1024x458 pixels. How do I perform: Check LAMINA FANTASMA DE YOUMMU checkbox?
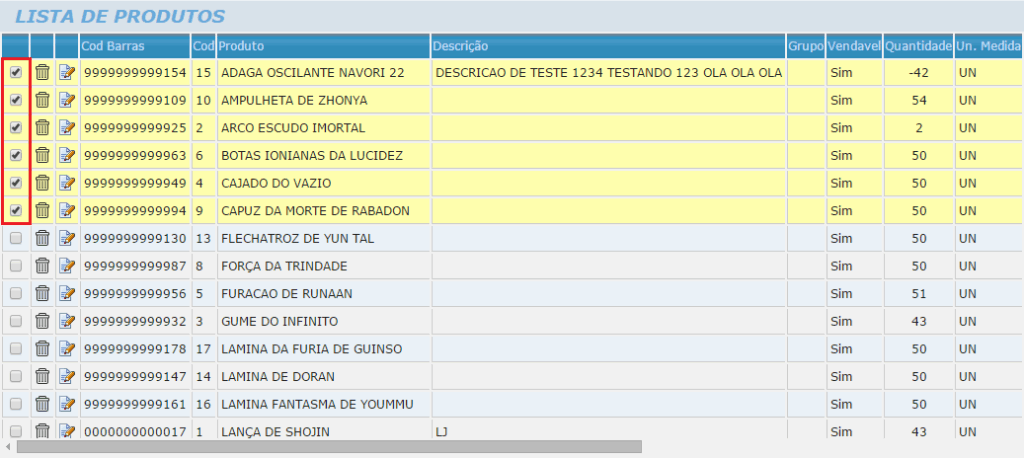16,404
